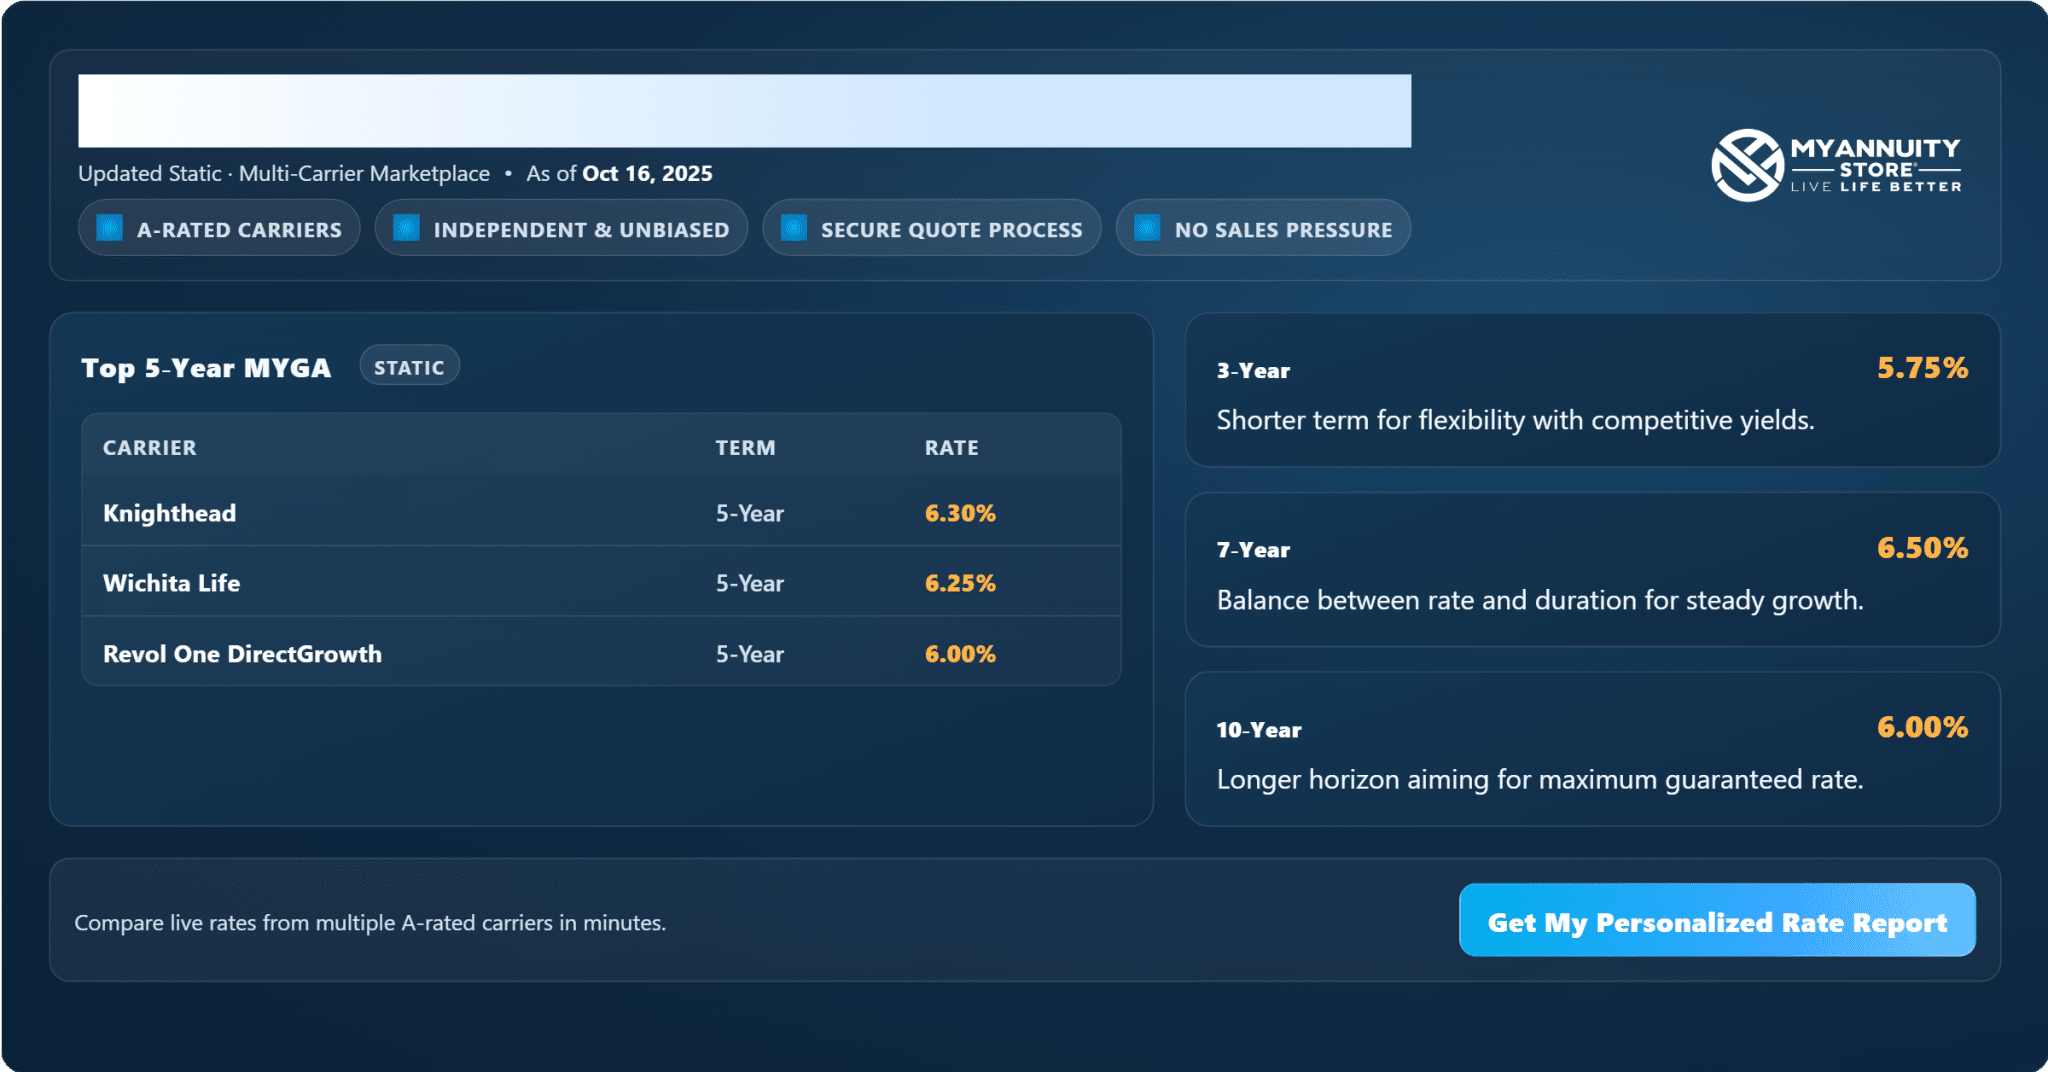Click the RATE column header

(951, 448)
